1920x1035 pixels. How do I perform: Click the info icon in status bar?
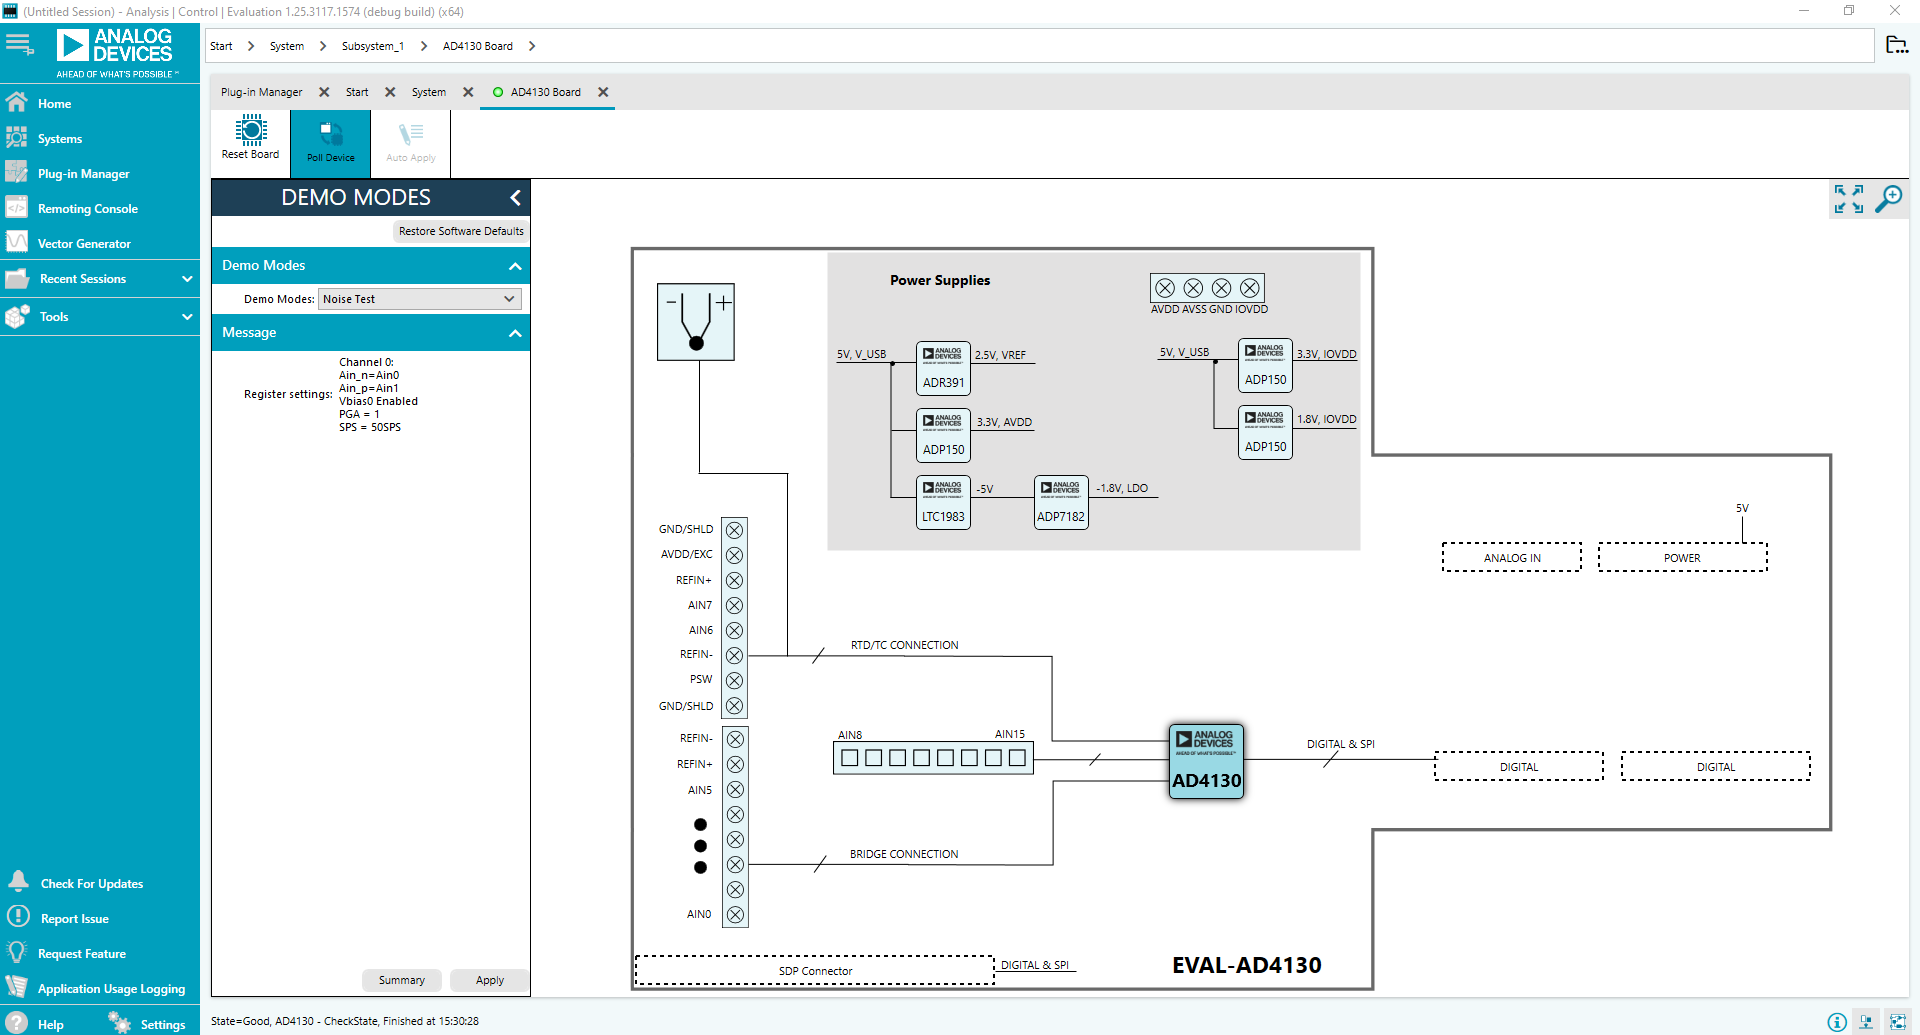pyautogui.click(x=1837, y=1022)
